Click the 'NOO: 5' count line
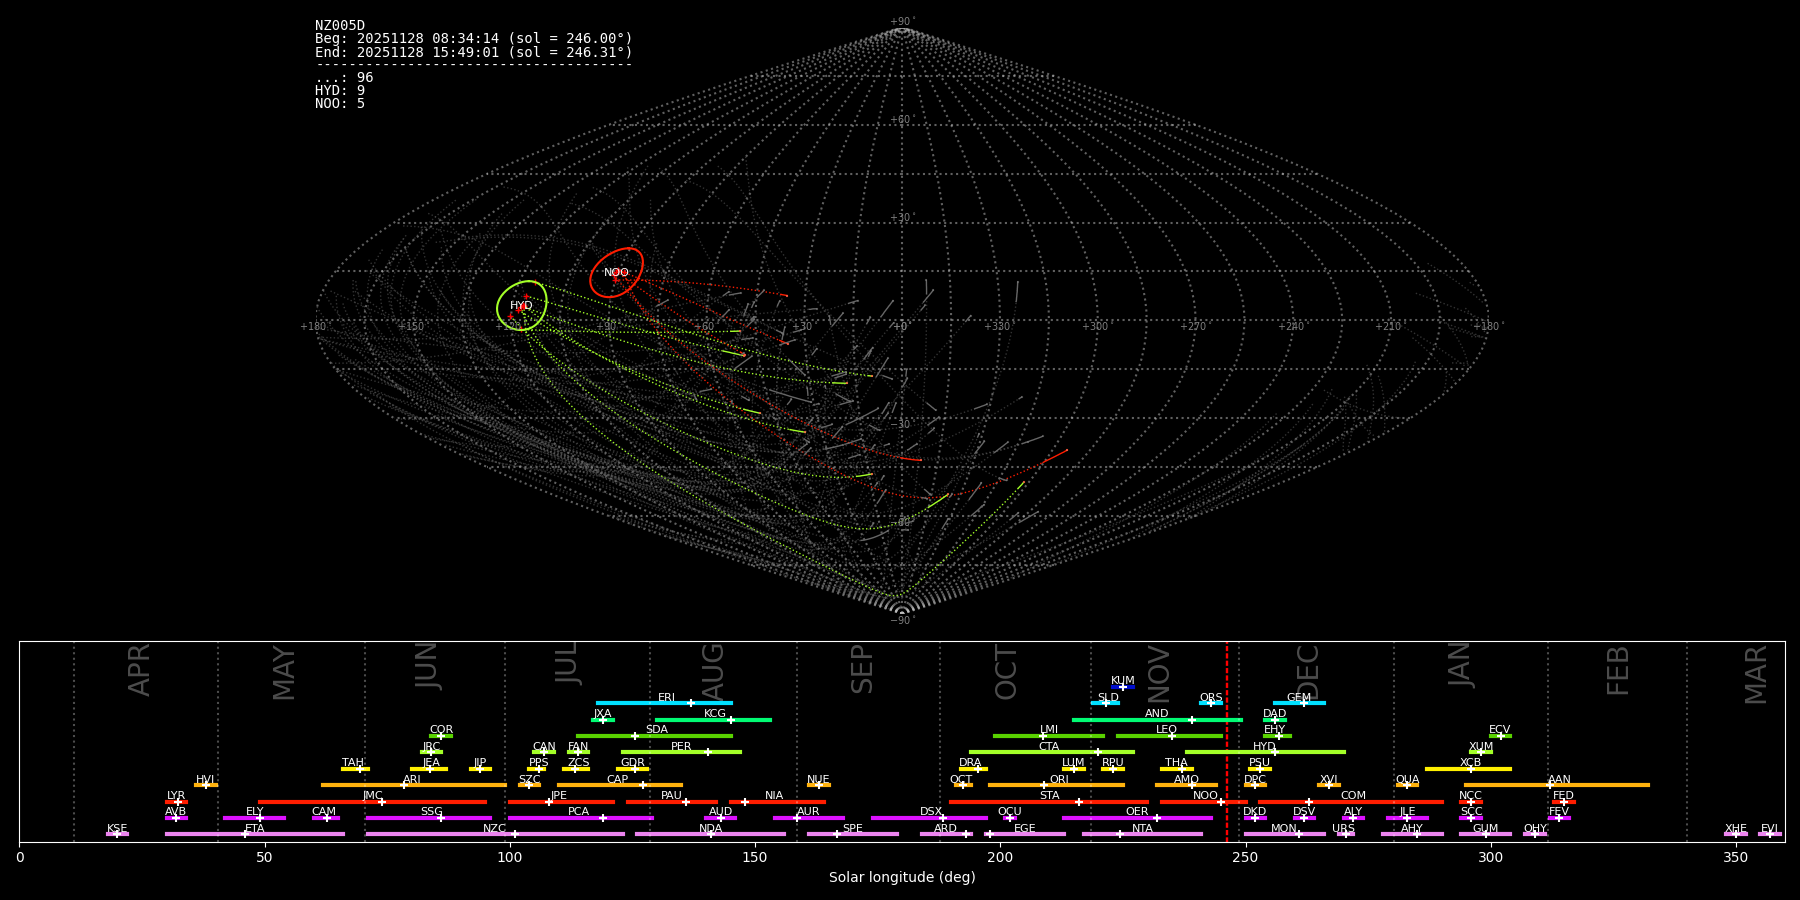The image size is (1800, 900). 340,104
